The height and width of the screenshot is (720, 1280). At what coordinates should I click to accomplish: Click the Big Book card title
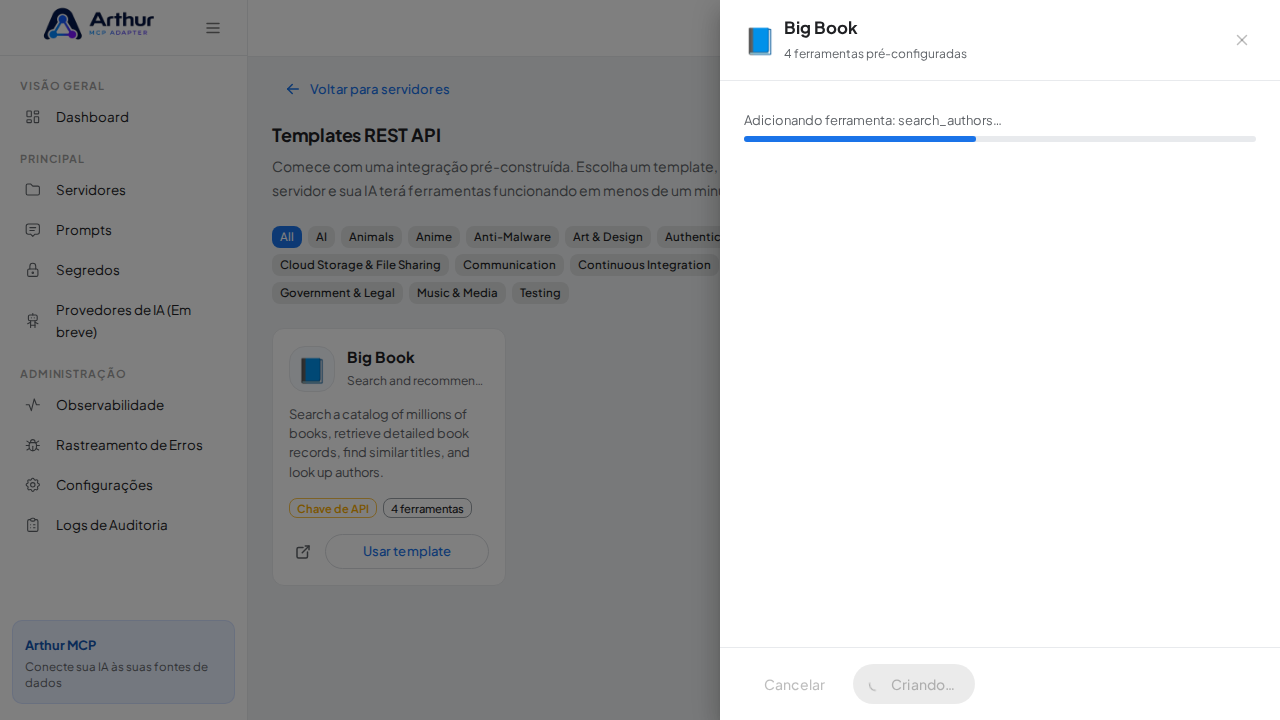(381, 357)
